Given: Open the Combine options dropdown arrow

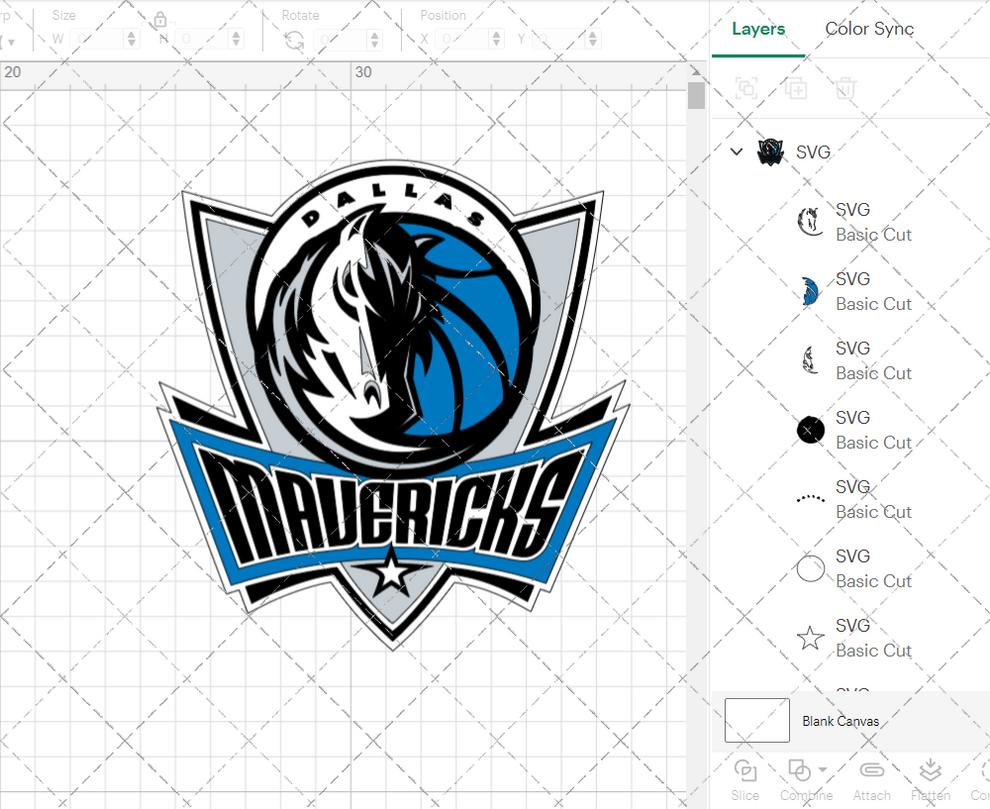Looking at the screenshot, I should 823,770.
